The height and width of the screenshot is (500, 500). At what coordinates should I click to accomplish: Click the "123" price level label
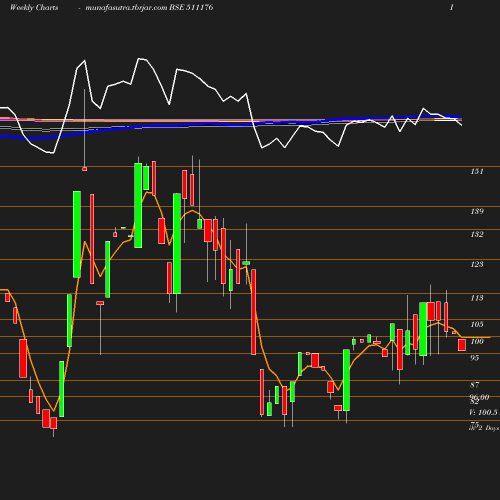pos(477,264)
